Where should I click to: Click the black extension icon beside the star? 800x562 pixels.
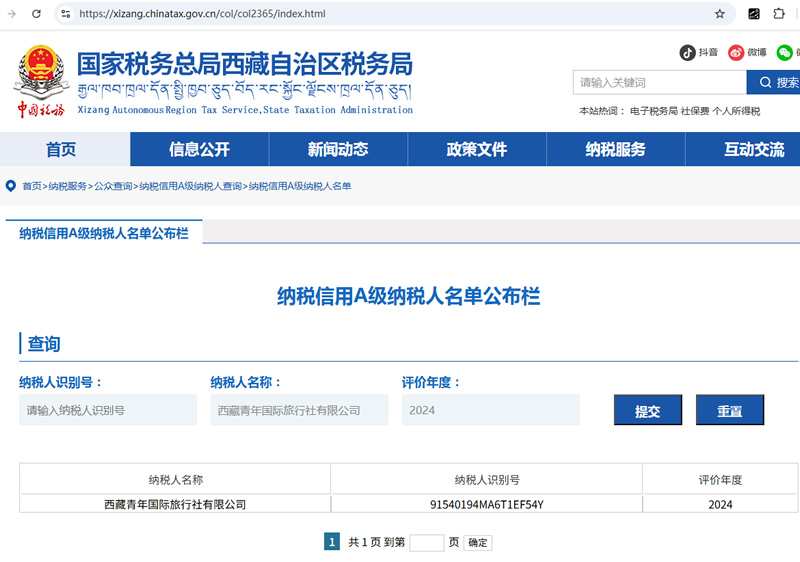pyautogui.click(x=753, y=14)
